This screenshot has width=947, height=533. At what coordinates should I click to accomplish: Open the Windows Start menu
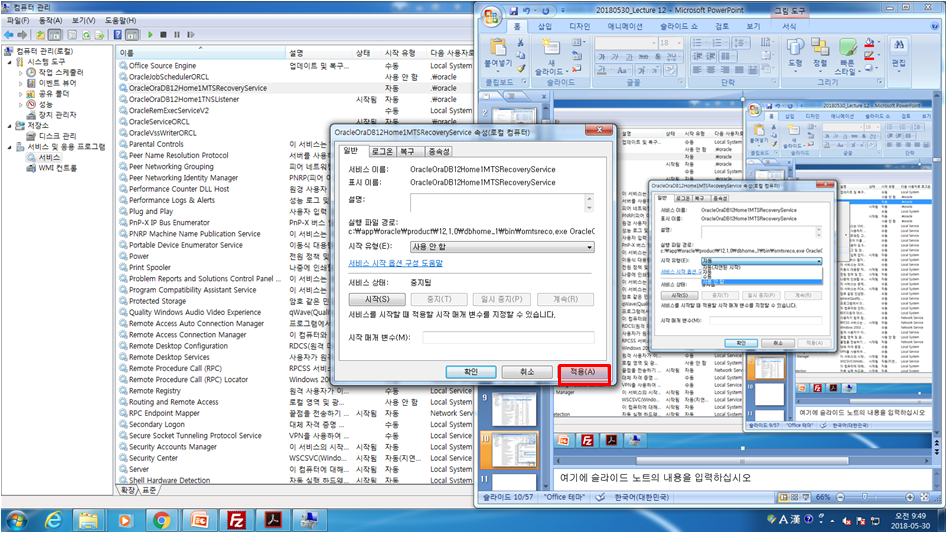[16, 520]
